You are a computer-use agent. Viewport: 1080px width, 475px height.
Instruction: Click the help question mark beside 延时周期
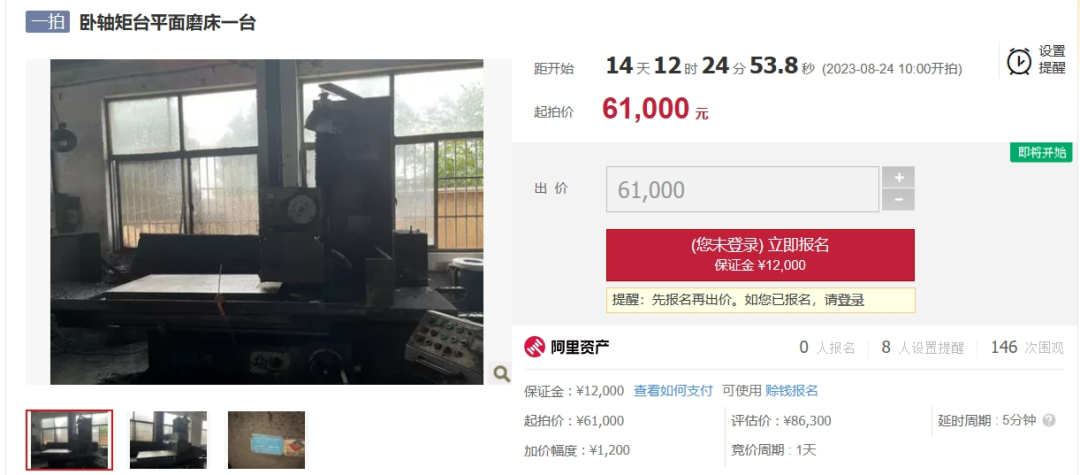[1049, 421]
